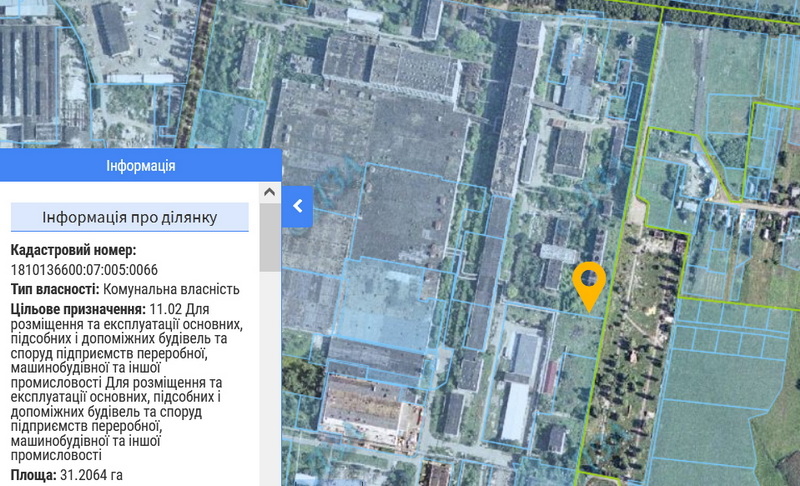Expand the Інформація про ділянку section
800x486 pixels.
click(x=130, y=217)
